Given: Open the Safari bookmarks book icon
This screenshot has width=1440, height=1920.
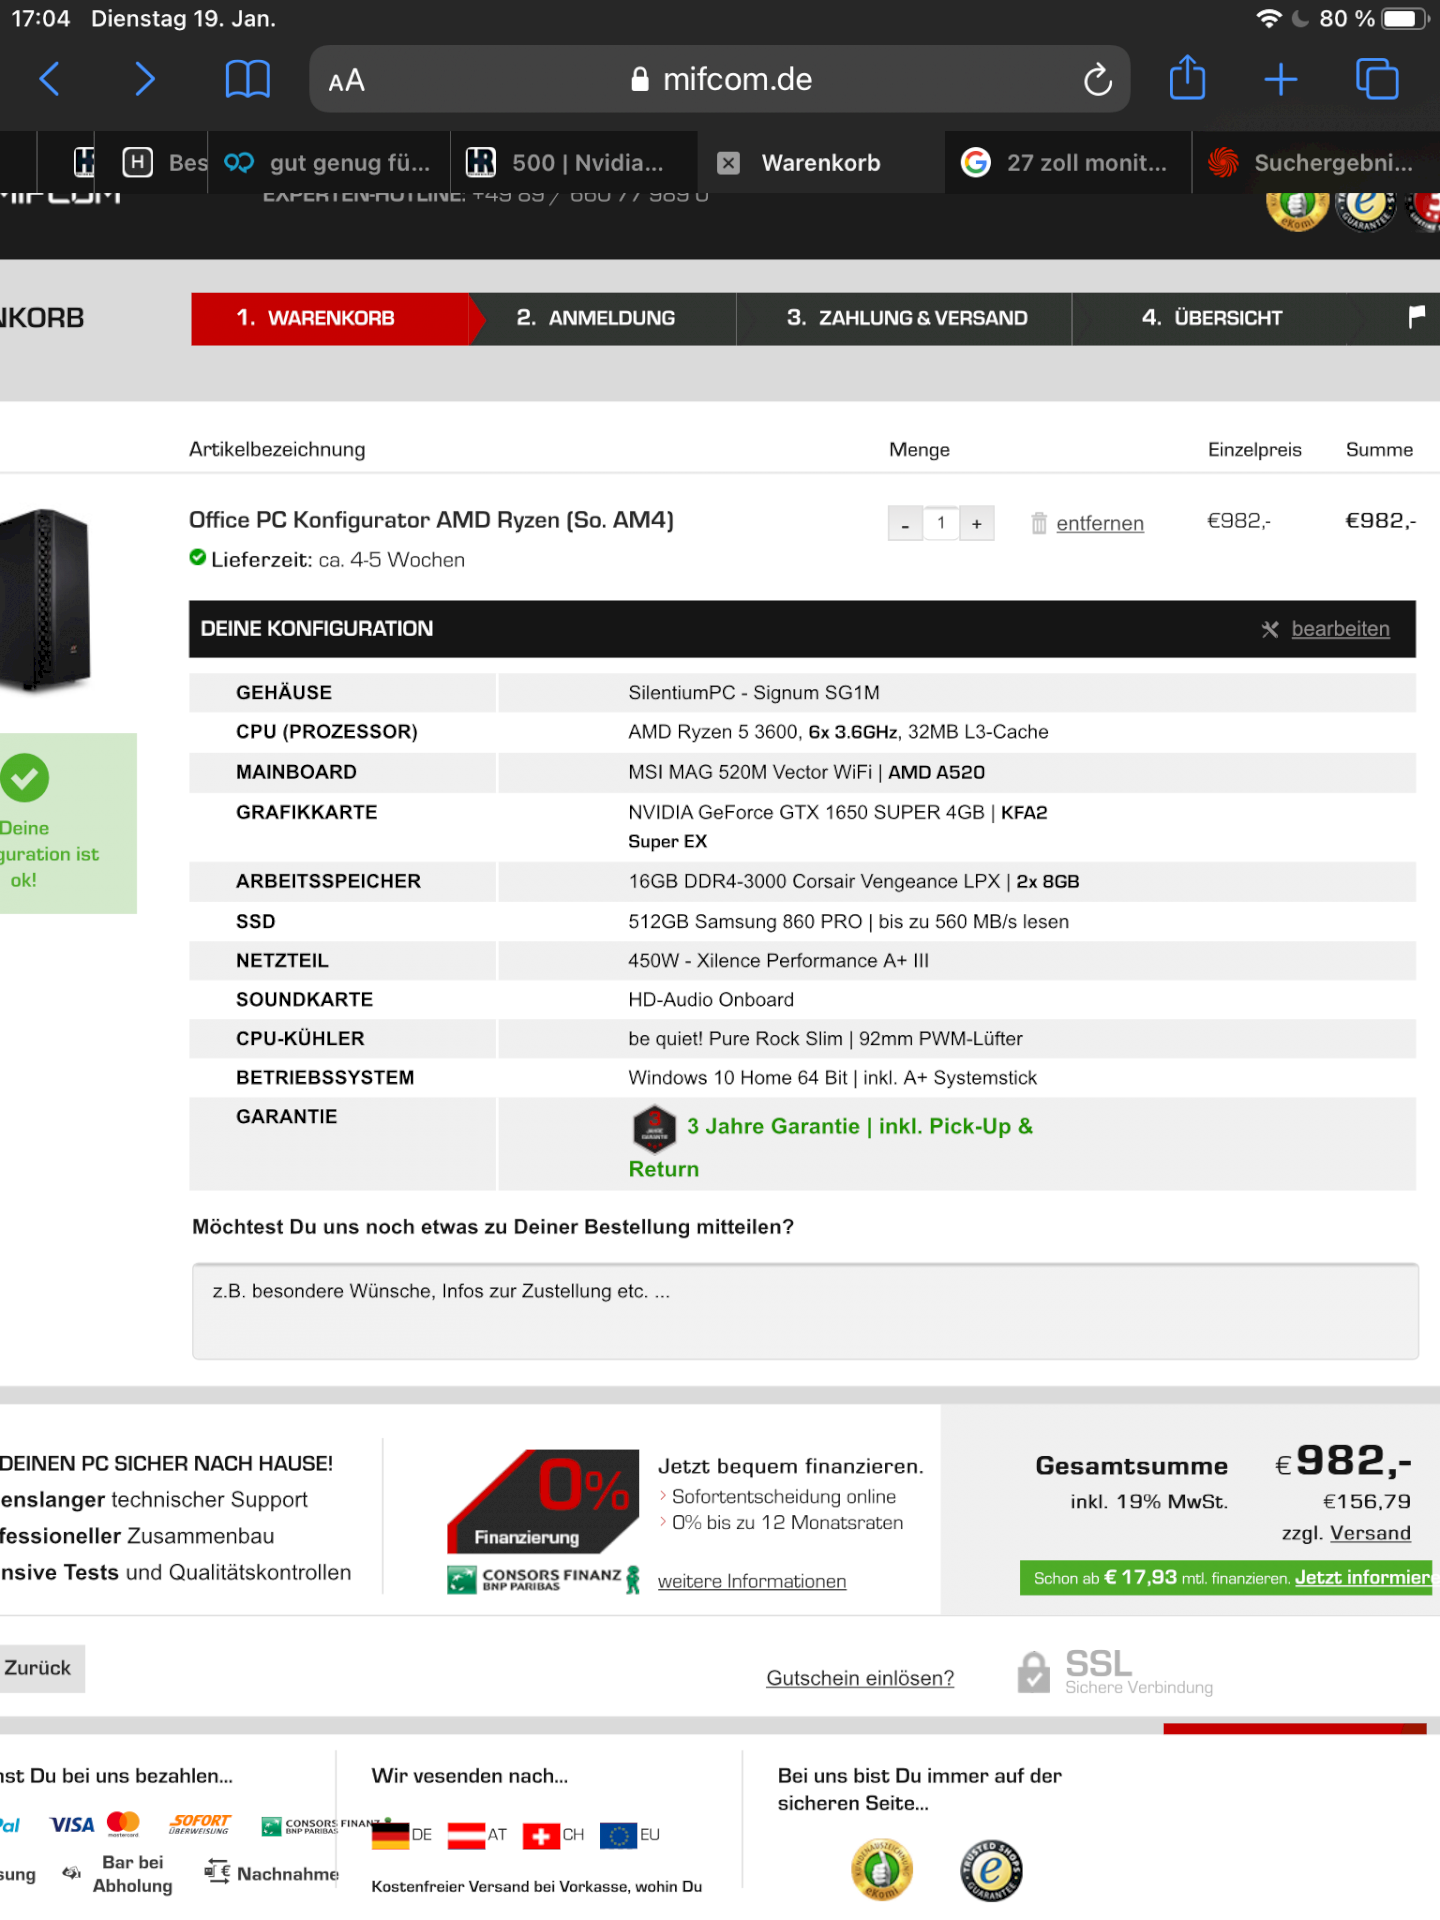Looking at the screenshot, I should [x=247, y=79].
